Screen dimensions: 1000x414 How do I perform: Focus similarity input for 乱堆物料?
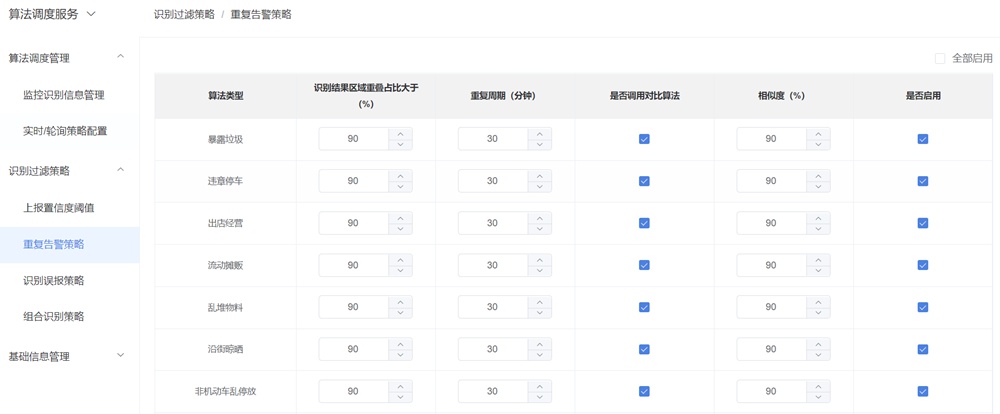point(771,307)
